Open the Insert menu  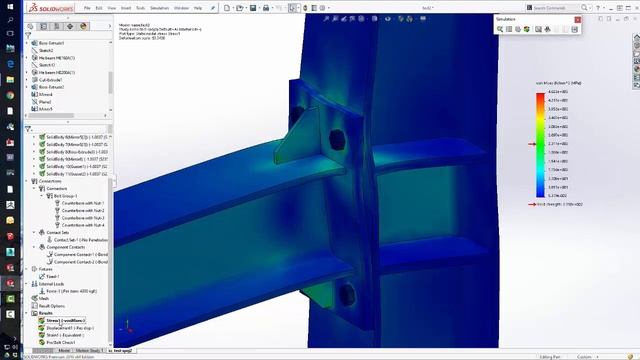point(126,8)
